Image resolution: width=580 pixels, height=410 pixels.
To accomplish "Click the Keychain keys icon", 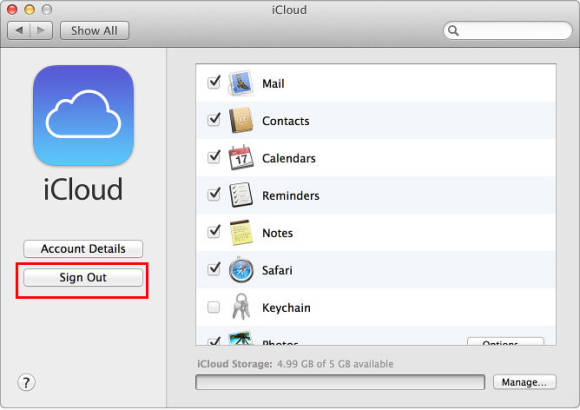I will point(241,307).
